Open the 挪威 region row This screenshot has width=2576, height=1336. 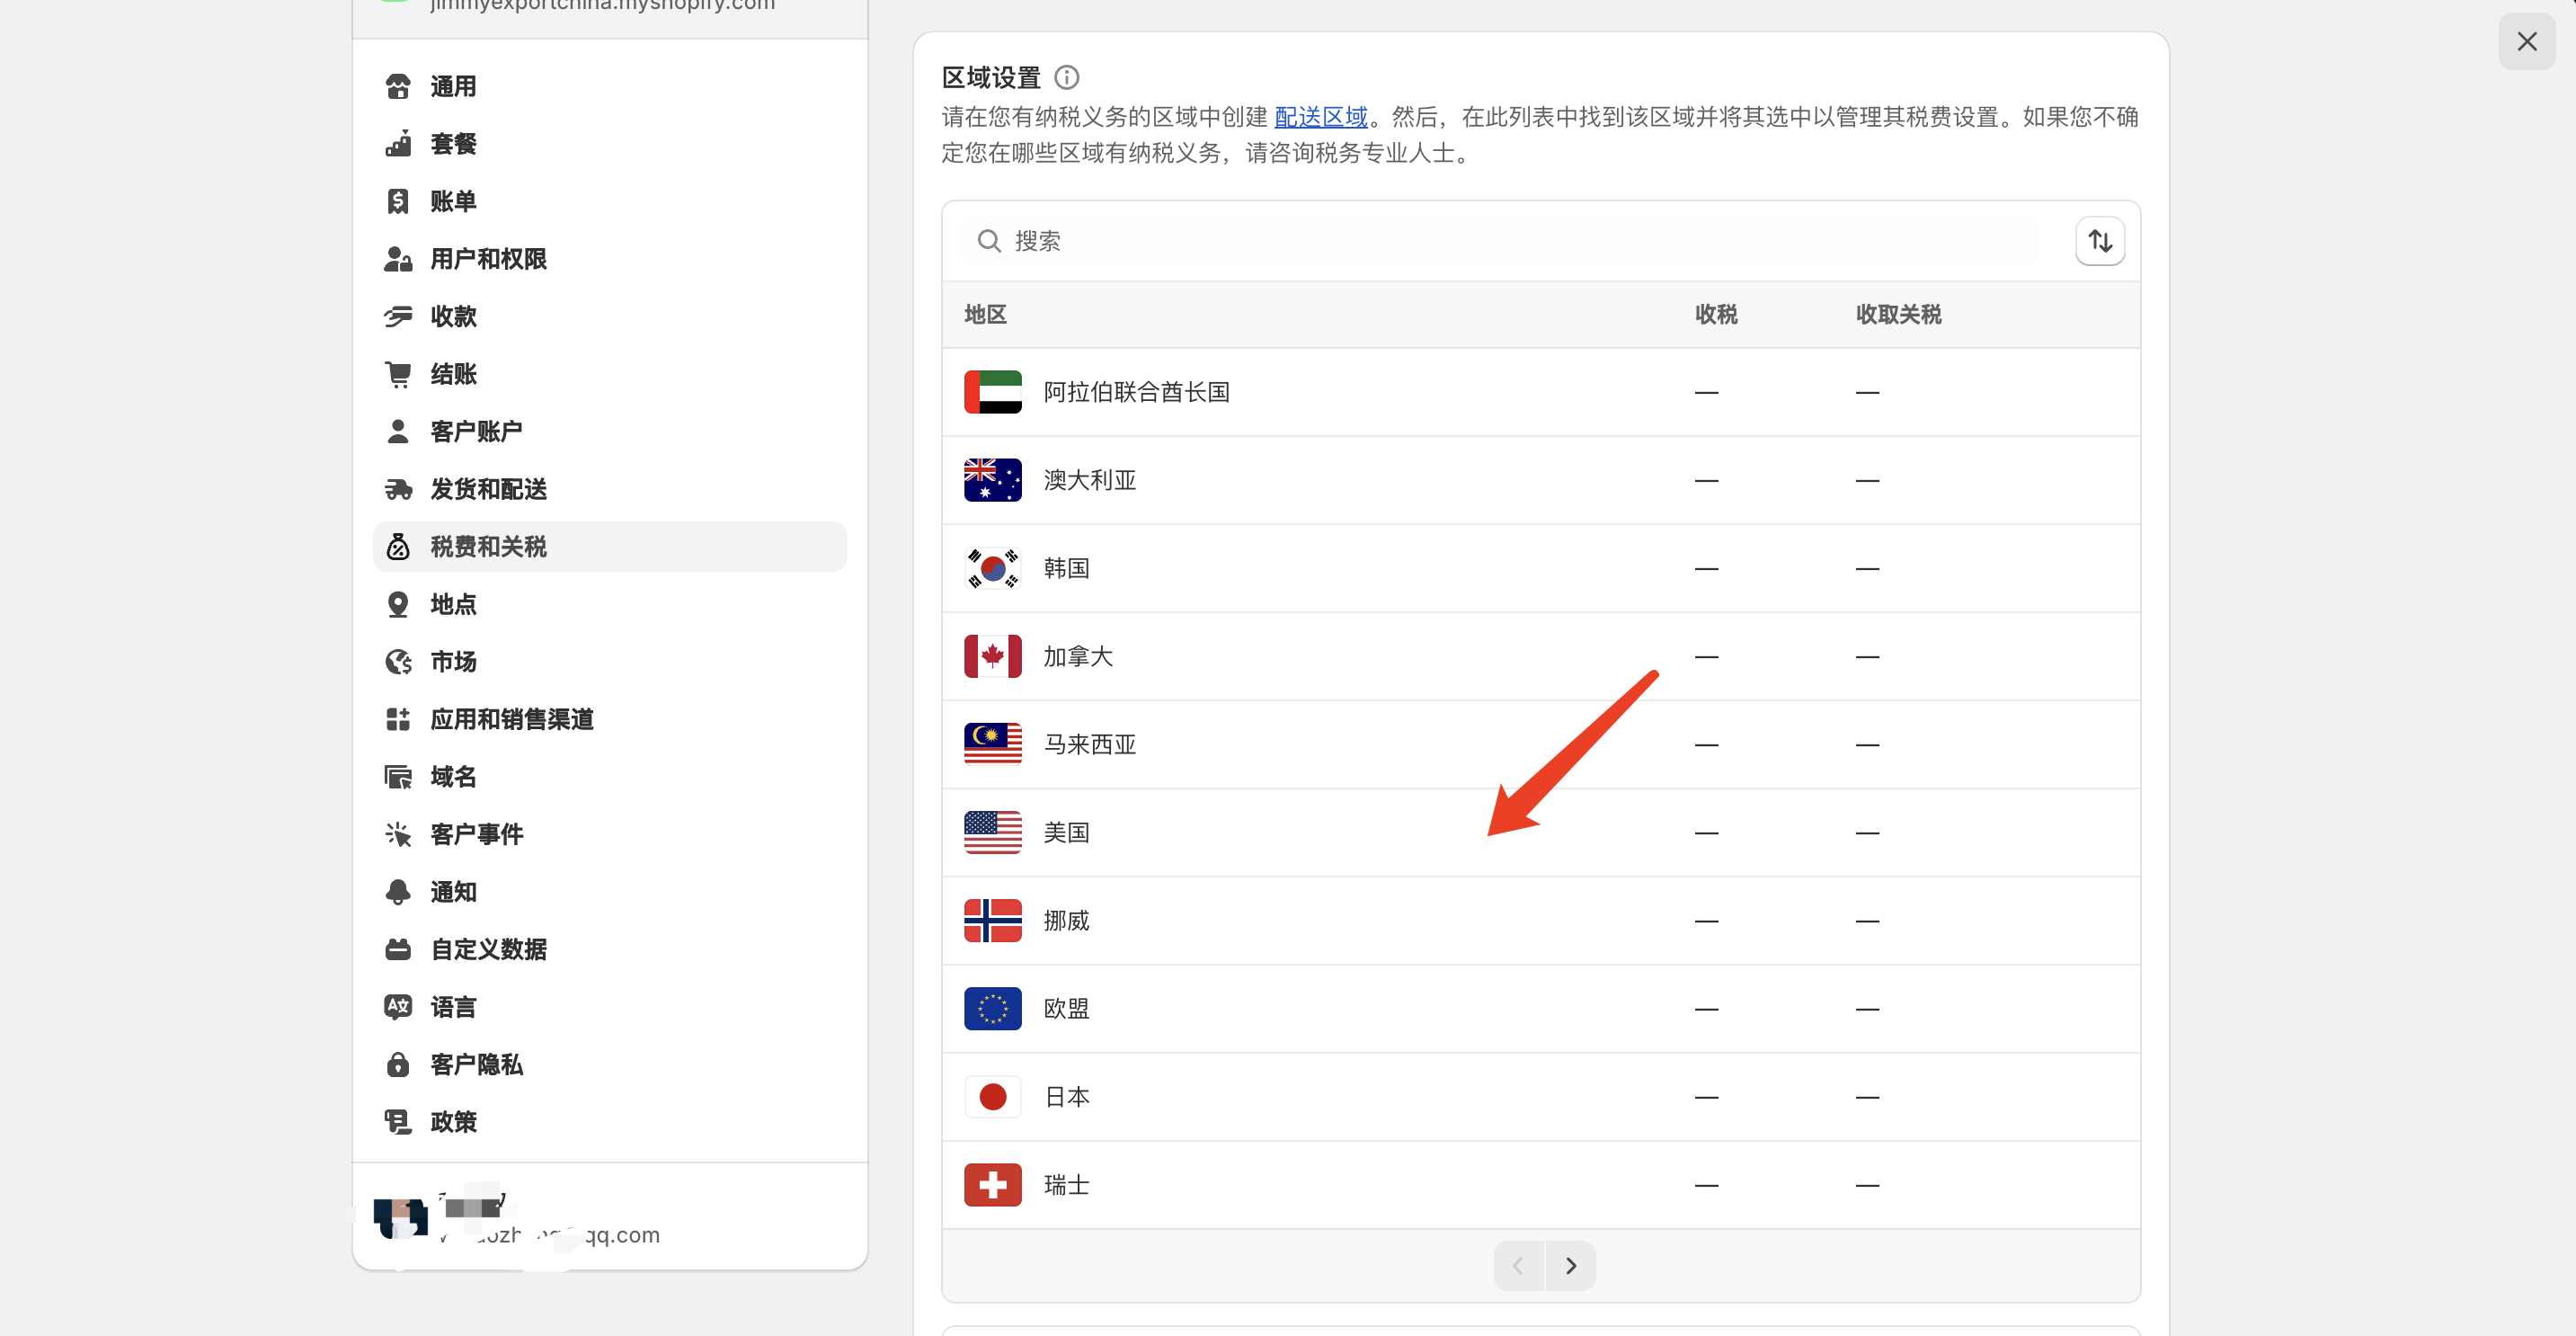(1541, 921)
